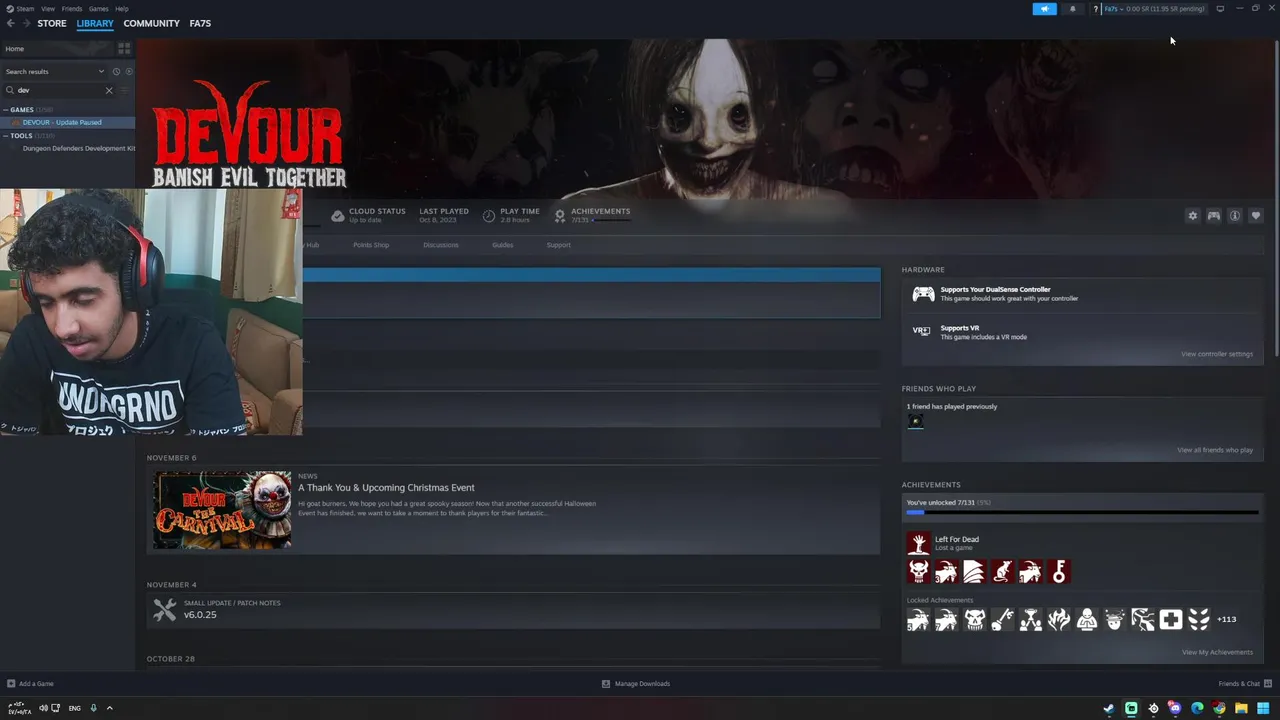Go to the STORE tab
Viewport: 1280px width, 720px height.
coord(52,23)
